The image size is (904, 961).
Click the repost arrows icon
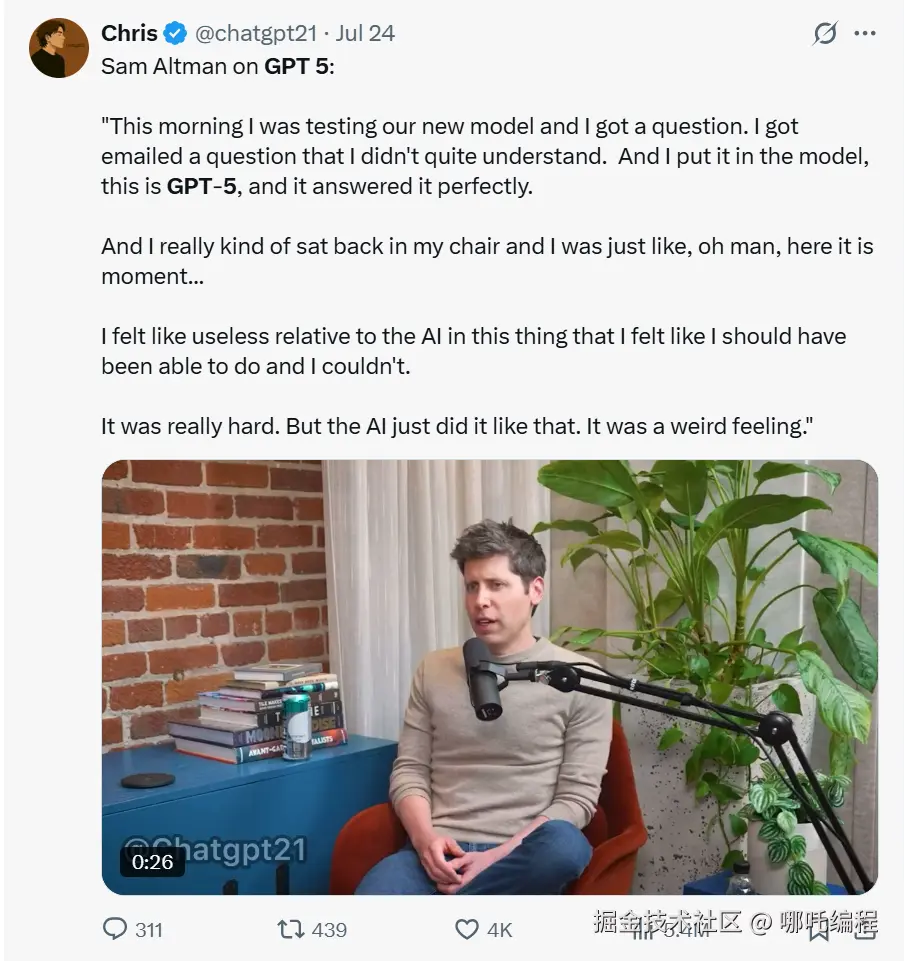click(290, 929)
